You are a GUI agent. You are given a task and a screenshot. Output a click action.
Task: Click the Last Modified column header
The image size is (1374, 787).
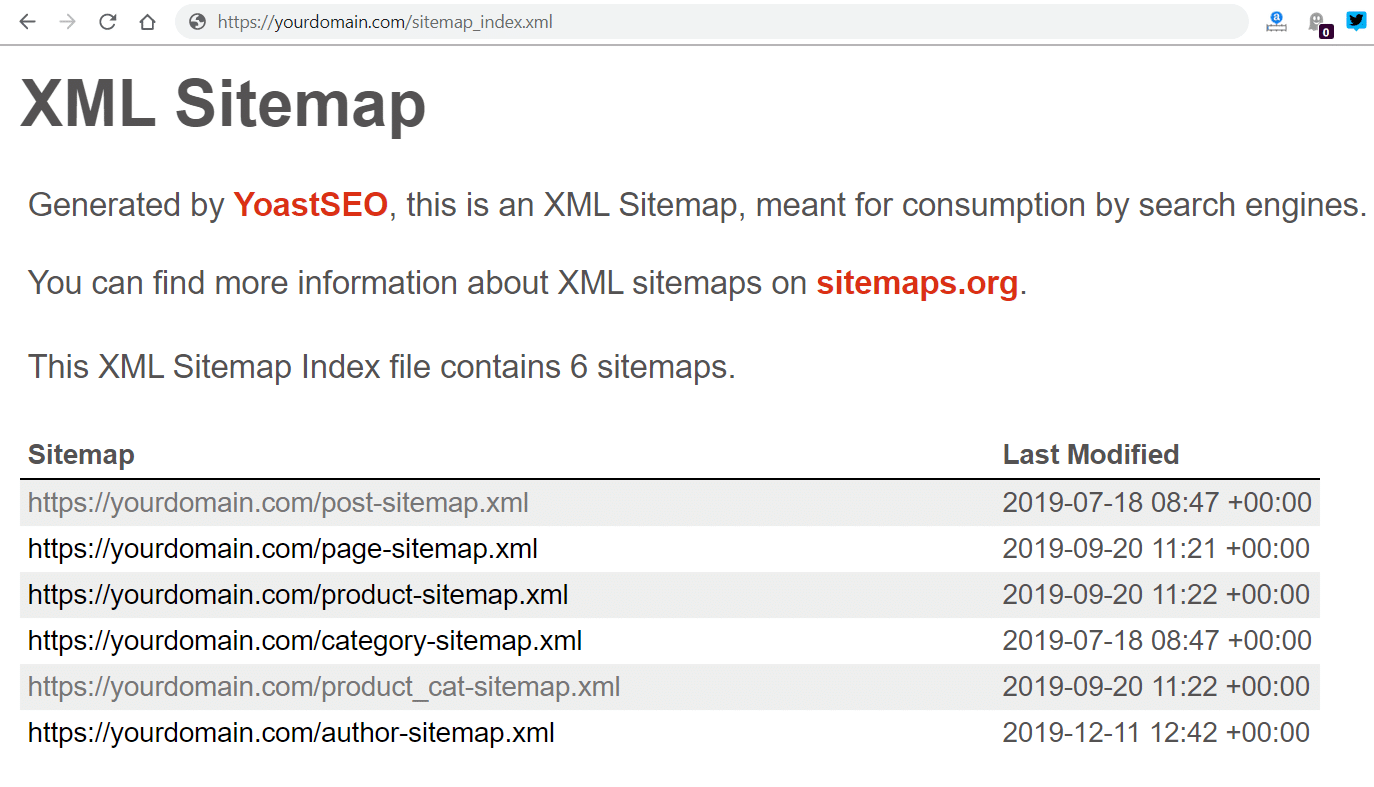click(1091, 454)
